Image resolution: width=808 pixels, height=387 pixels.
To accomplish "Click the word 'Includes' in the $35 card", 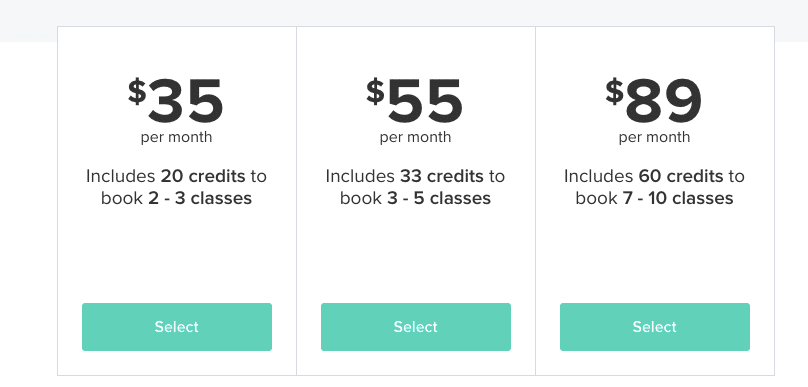I will pos(121,176).
